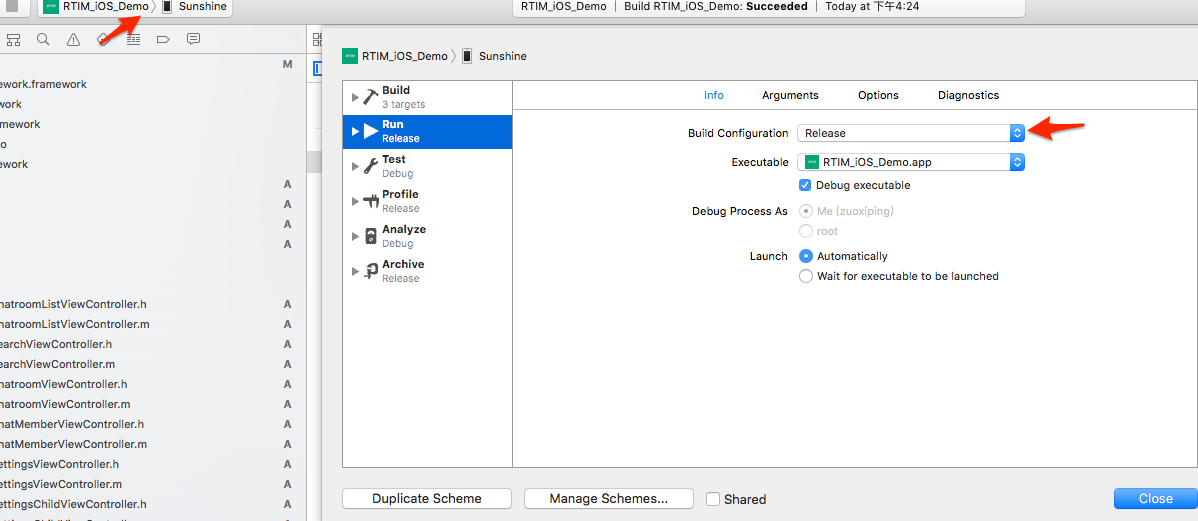Switch to the Options tab

click(878, 95)
